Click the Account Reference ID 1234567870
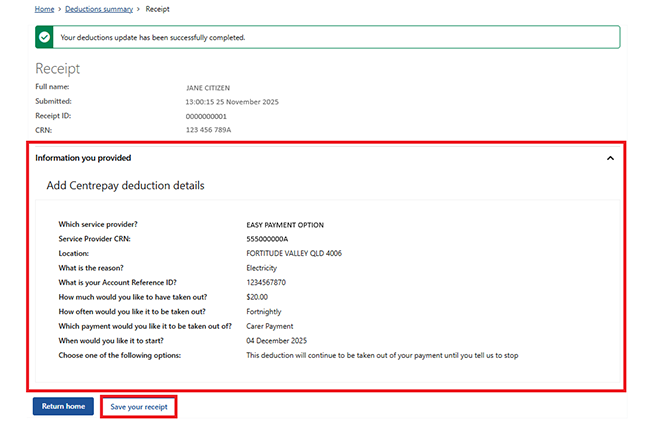 (x=266, y=283)
